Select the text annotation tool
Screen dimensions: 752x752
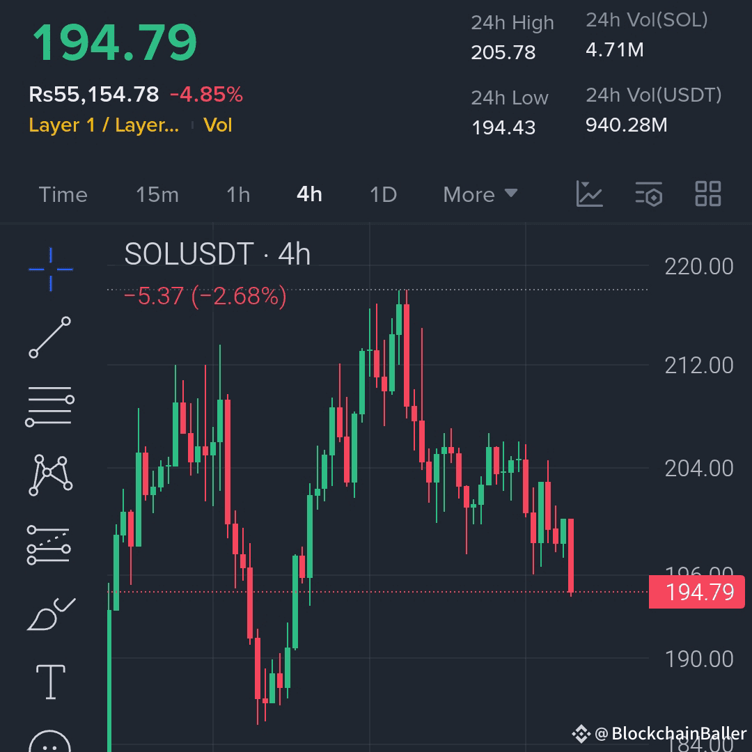(50, 682)
